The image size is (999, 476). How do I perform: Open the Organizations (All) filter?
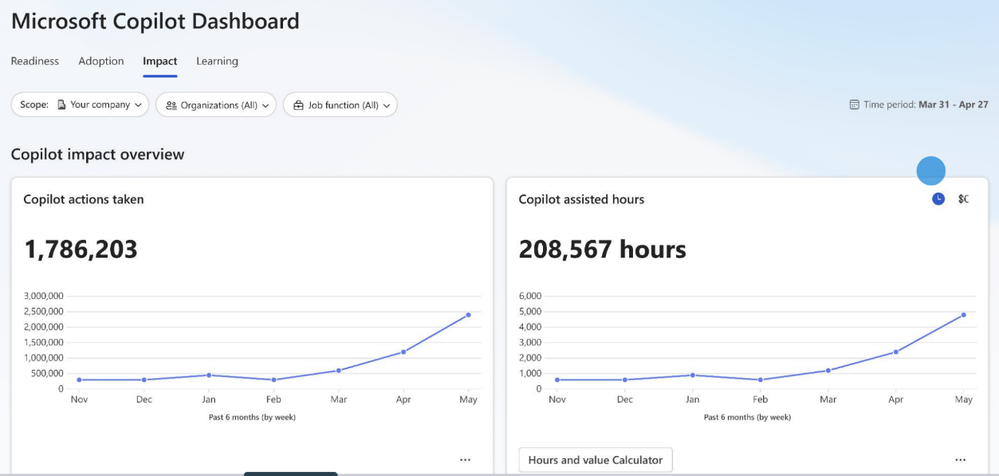(x=216, y=105)
